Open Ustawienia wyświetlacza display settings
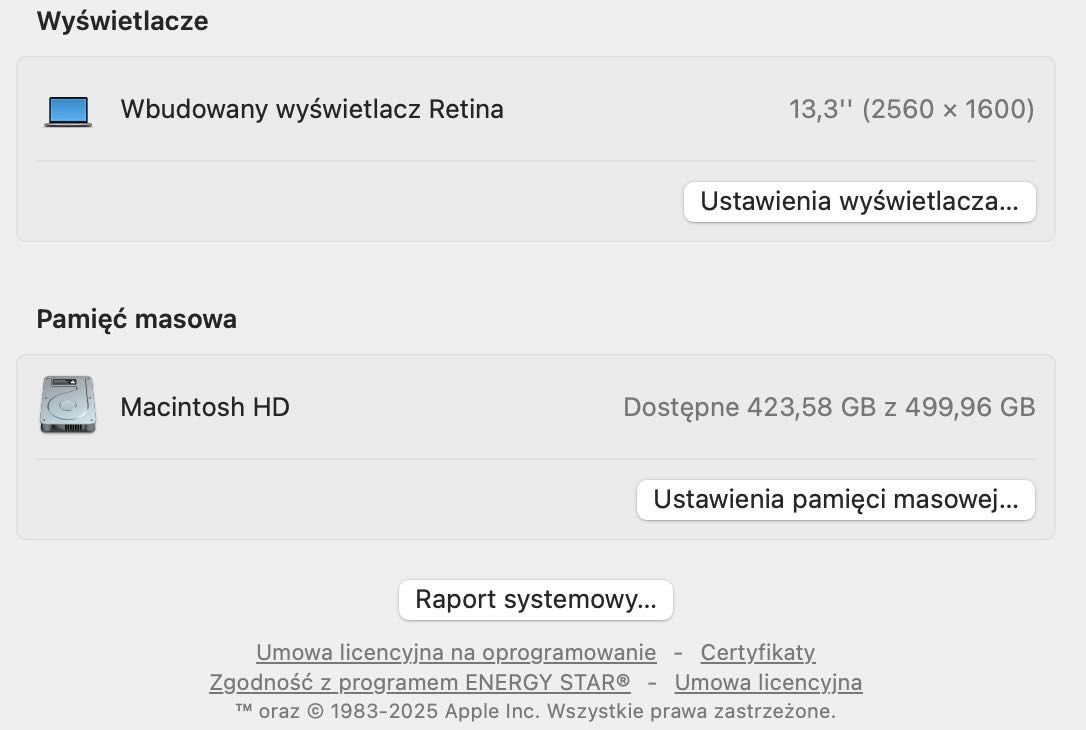This screenshot has width=1086, height=730. pyautogui.click(x=860, y=202)
